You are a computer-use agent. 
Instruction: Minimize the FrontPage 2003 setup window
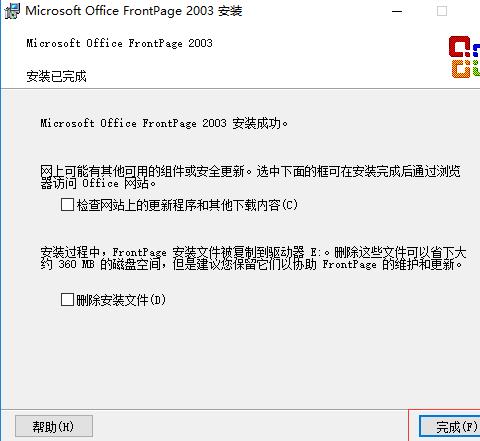397,11
